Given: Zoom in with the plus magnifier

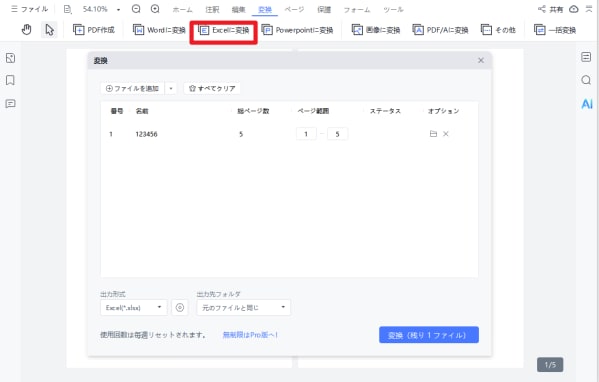Looking at the screenshot, I should pyautogui.click(x=155, y=9).
